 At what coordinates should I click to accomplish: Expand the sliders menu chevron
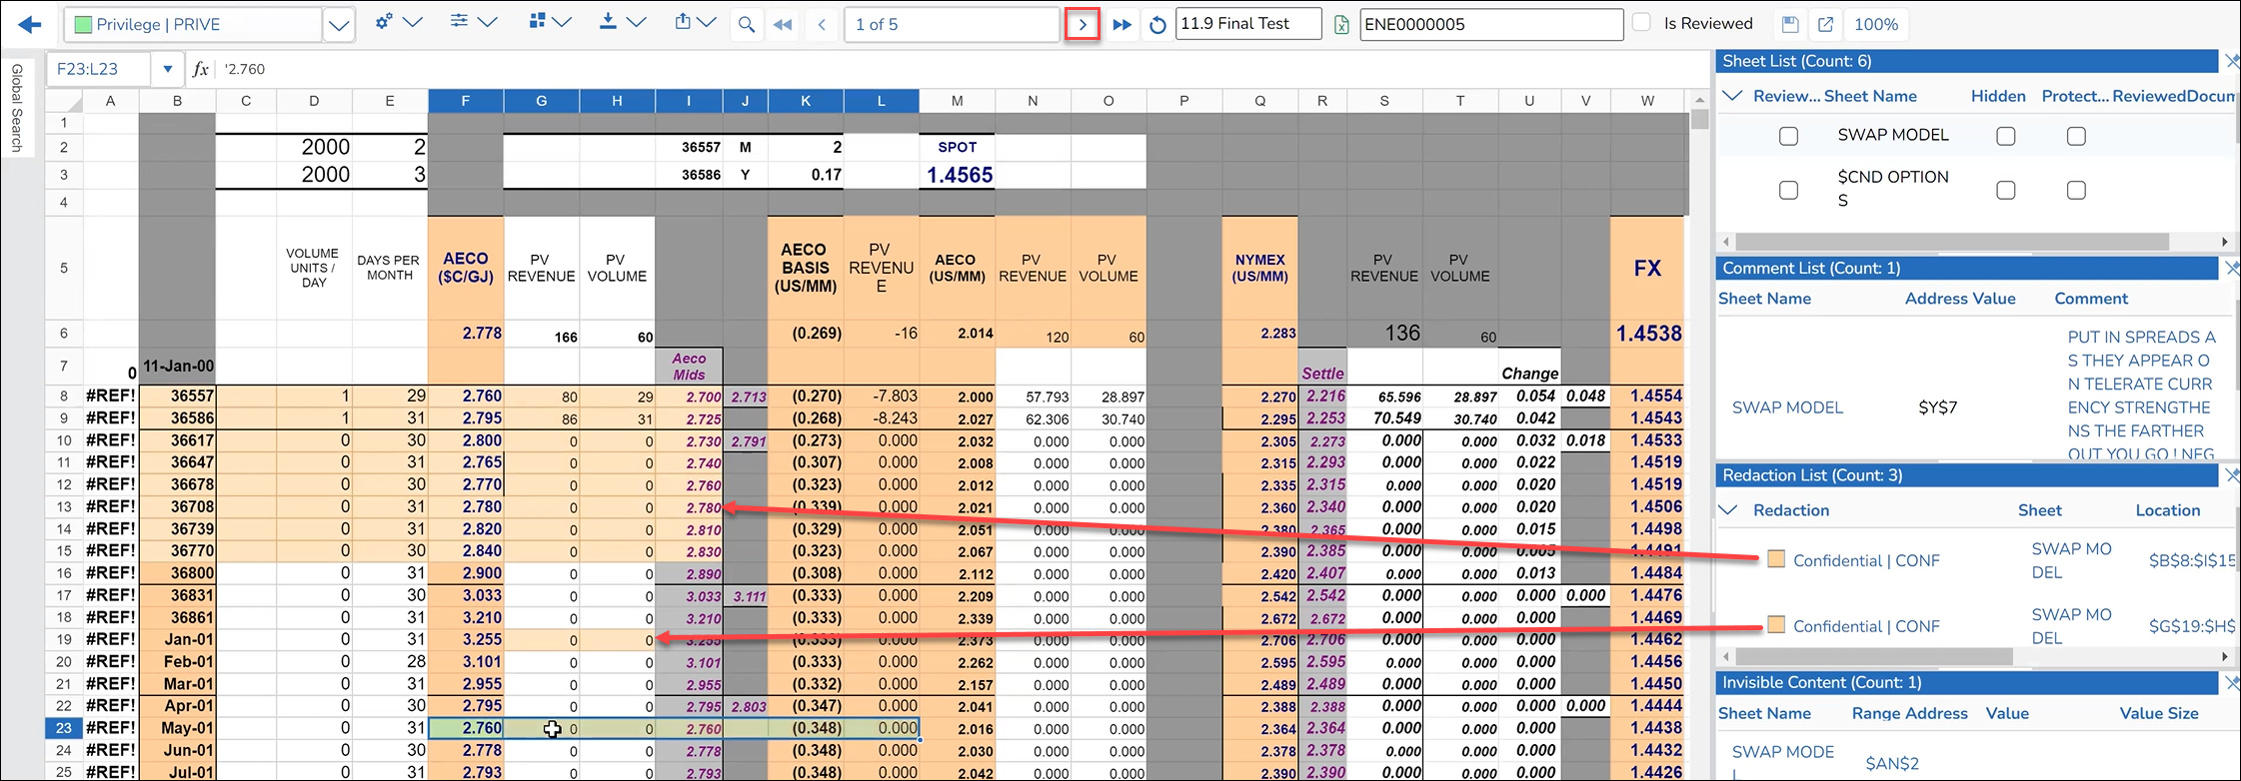(x=487, y=22)
